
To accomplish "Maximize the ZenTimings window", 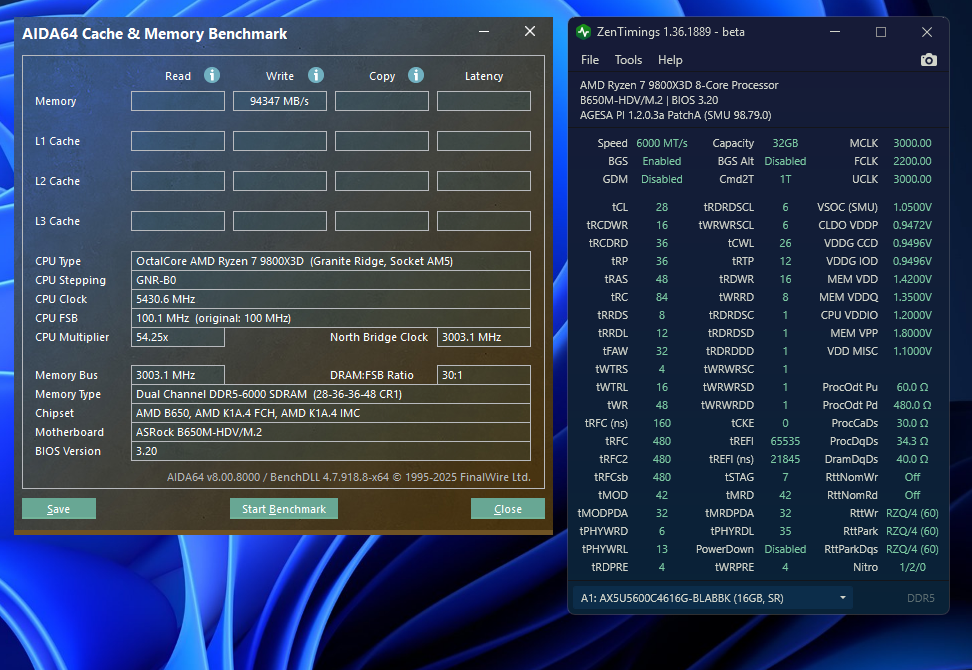I will coord(880,32).
